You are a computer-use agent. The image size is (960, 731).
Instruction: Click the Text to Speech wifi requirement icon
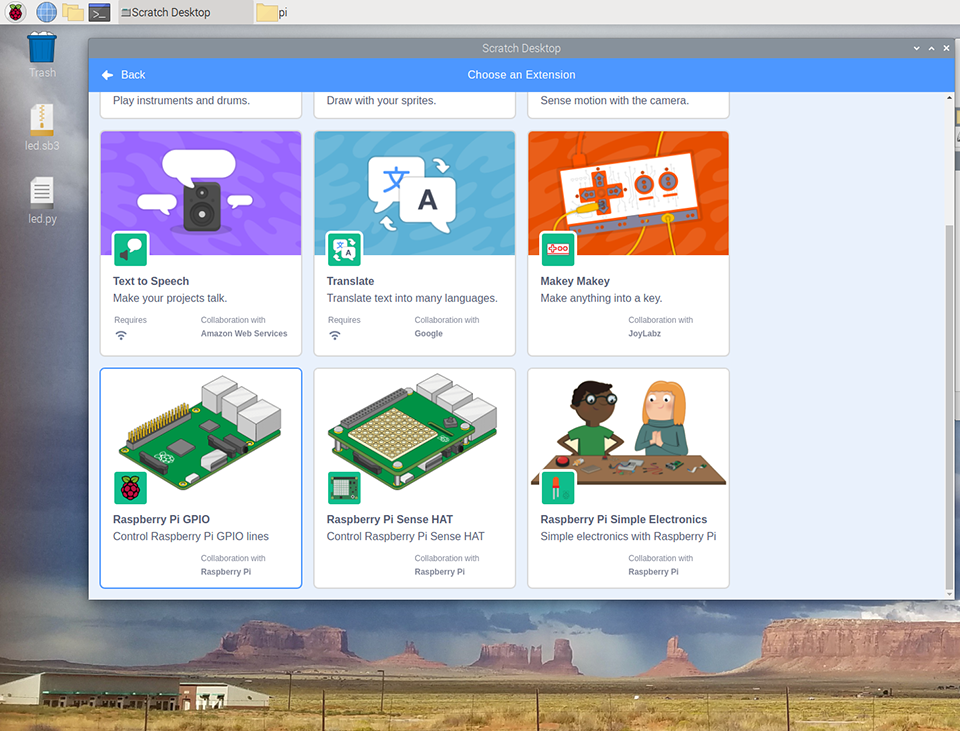(x=121, y=336)
